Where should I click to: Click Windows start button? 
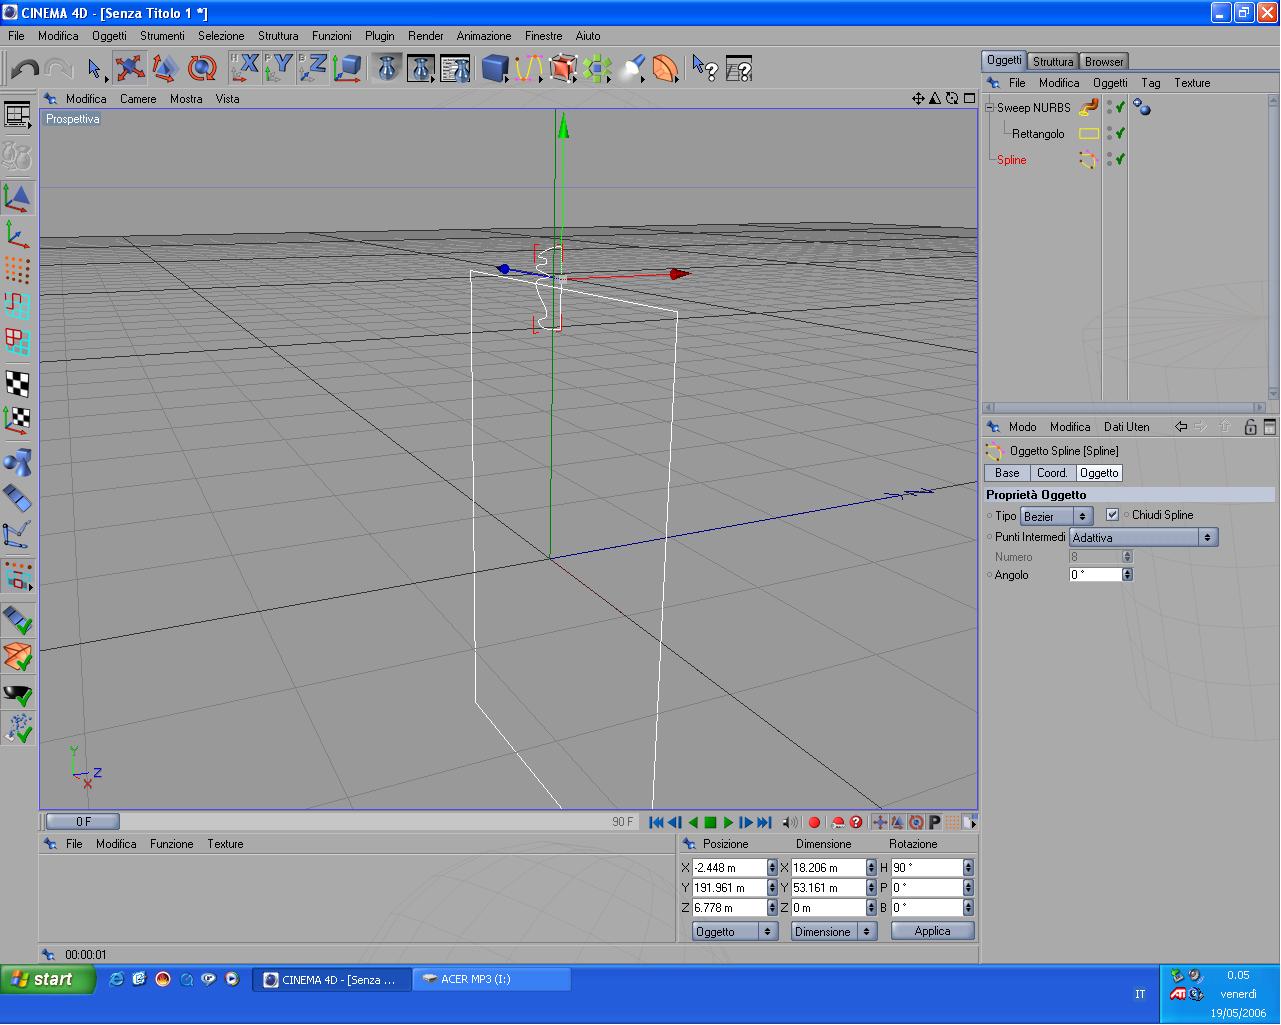pos(48,979)
